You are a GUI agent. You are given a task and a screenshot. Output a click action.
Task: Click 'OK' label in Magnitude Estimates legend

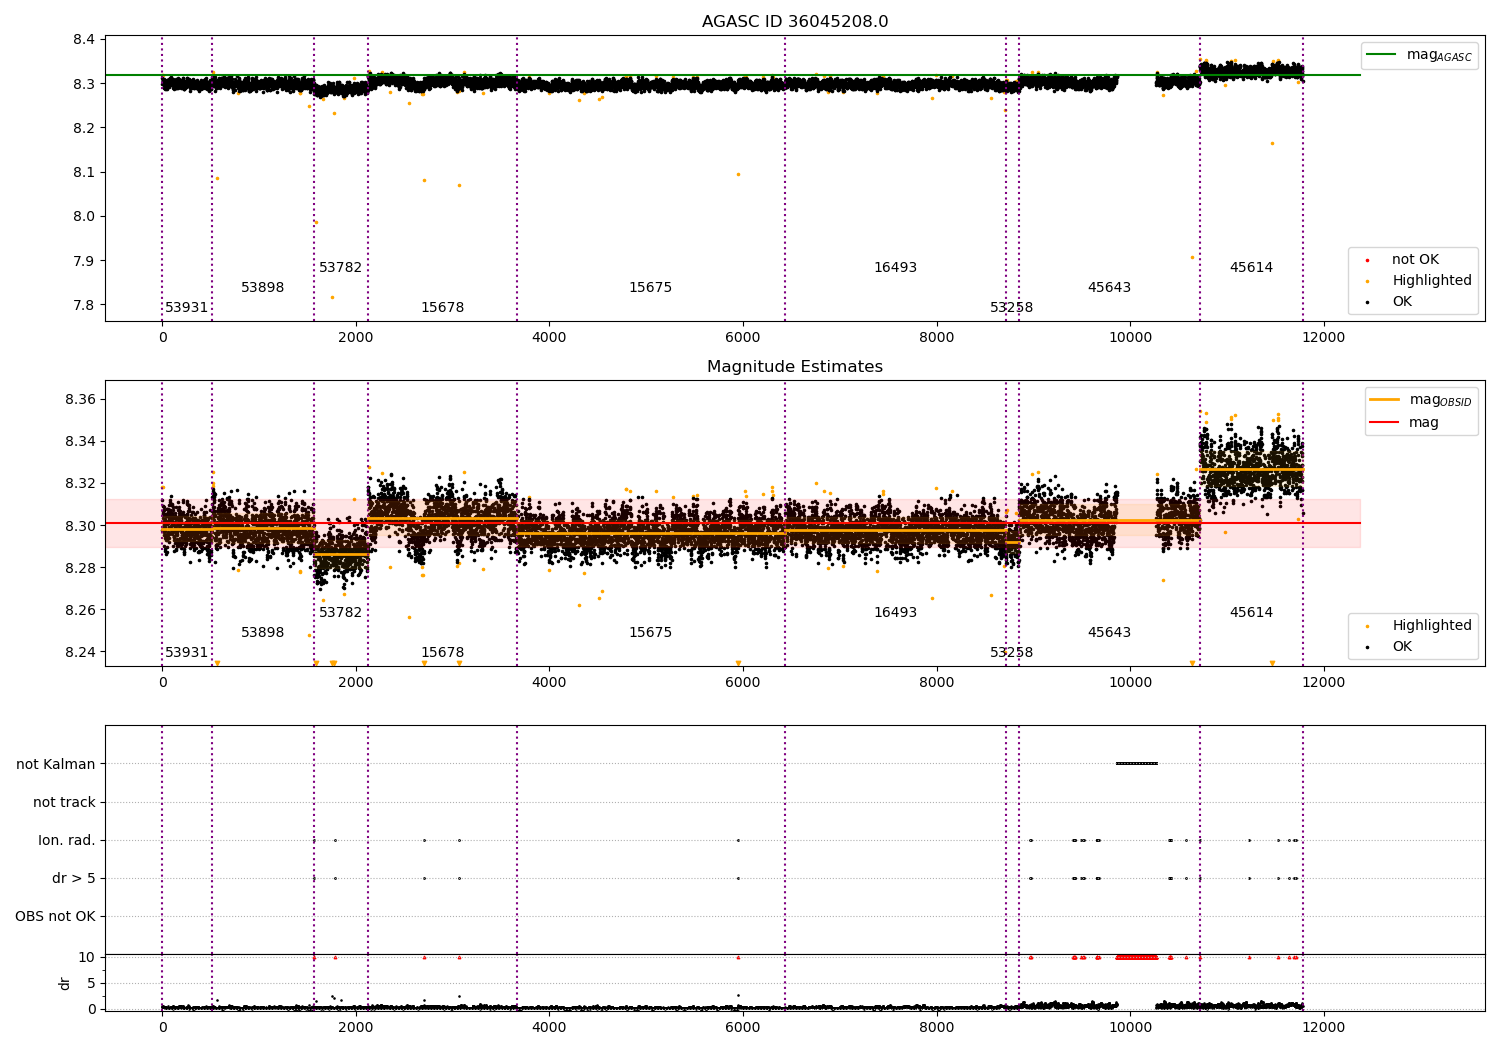click(1402, 647)
